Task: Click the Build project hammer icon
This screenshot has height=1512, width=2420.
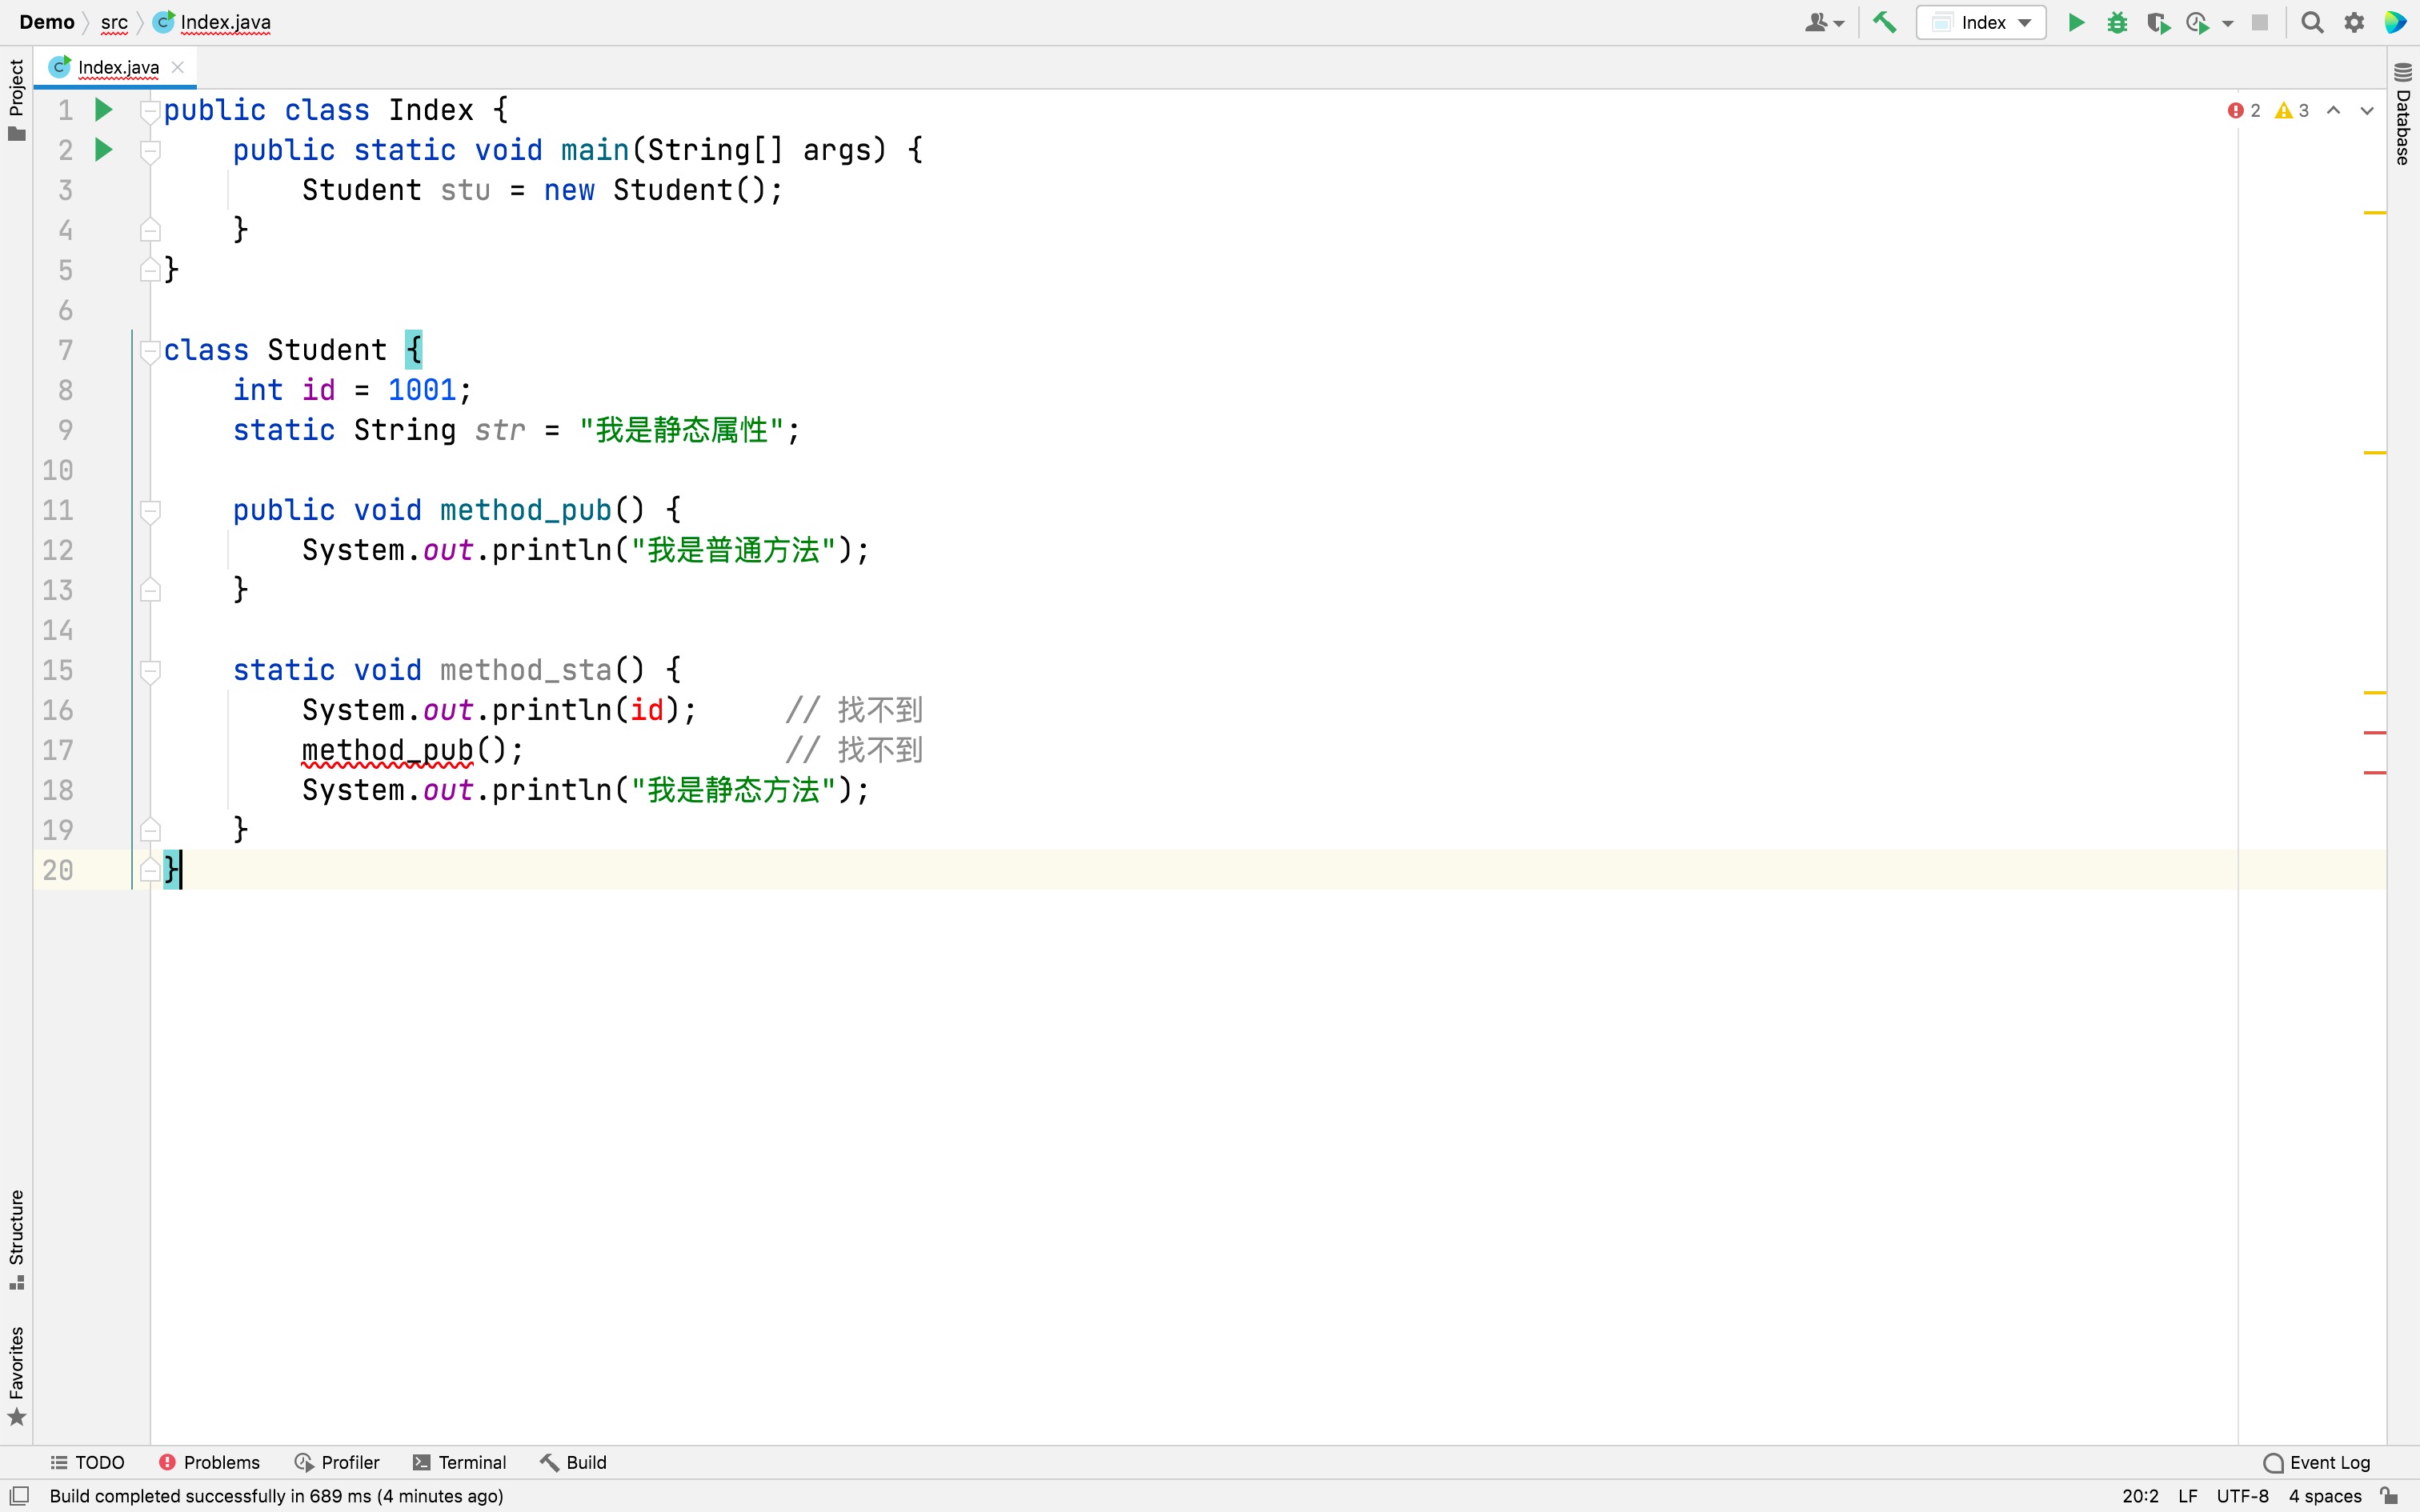Action: pos(1884,22)
